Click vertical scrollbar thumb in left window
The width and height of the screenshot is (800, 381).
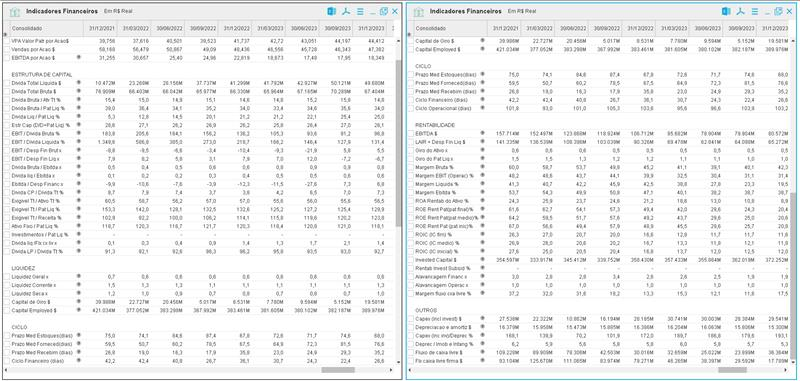coord(398,143)
